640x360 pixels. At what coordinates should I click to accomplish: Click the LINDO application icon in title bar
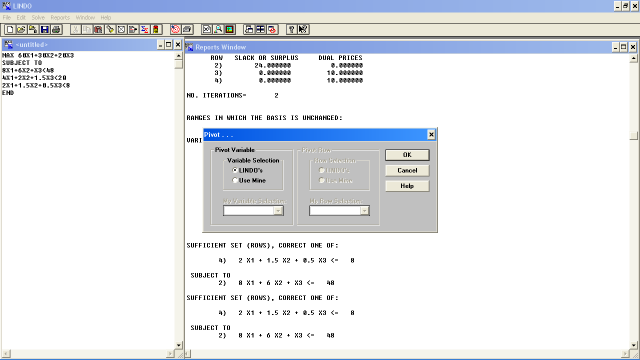coord(6,6)
